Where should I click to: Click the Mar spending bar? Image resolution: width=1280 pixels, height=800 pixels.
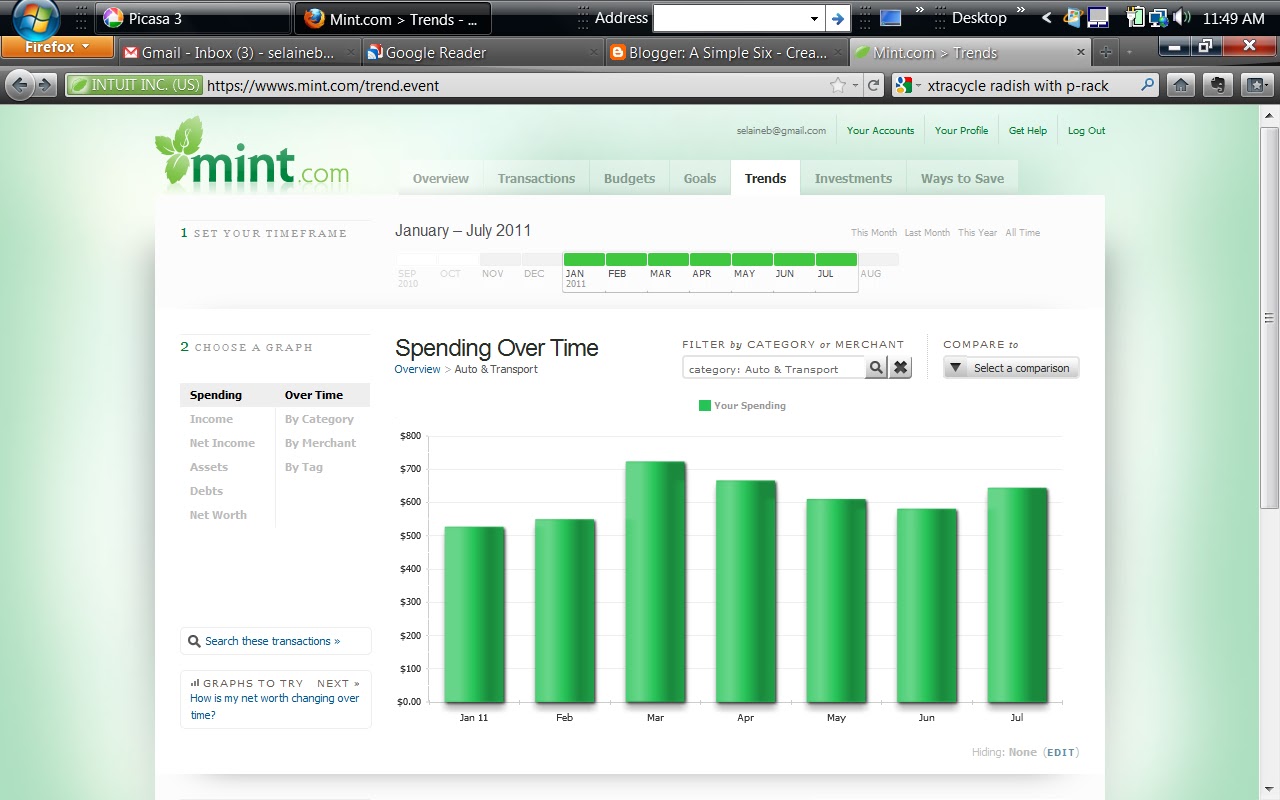point(655,582)
